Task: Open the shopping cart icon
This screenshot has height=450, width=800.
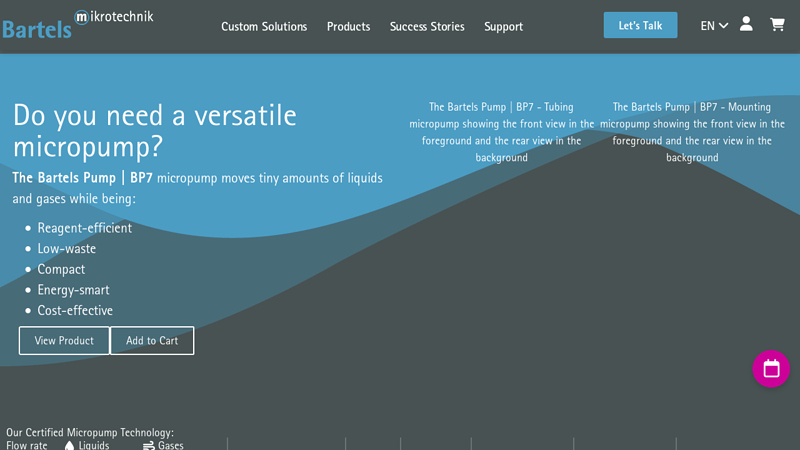Action: click(x=777, y=24)
